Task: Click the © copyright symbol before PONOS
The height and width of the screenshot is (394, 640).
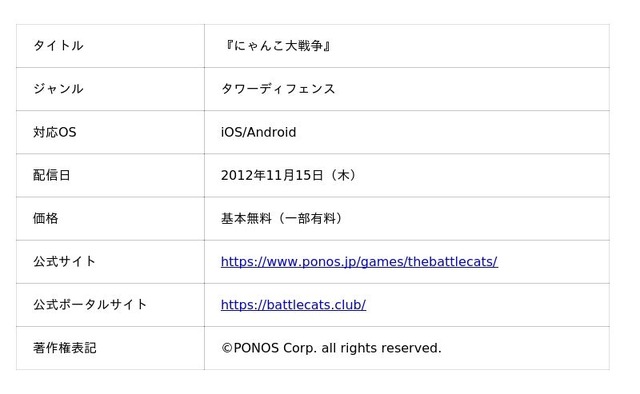Action: coord(227,348)
